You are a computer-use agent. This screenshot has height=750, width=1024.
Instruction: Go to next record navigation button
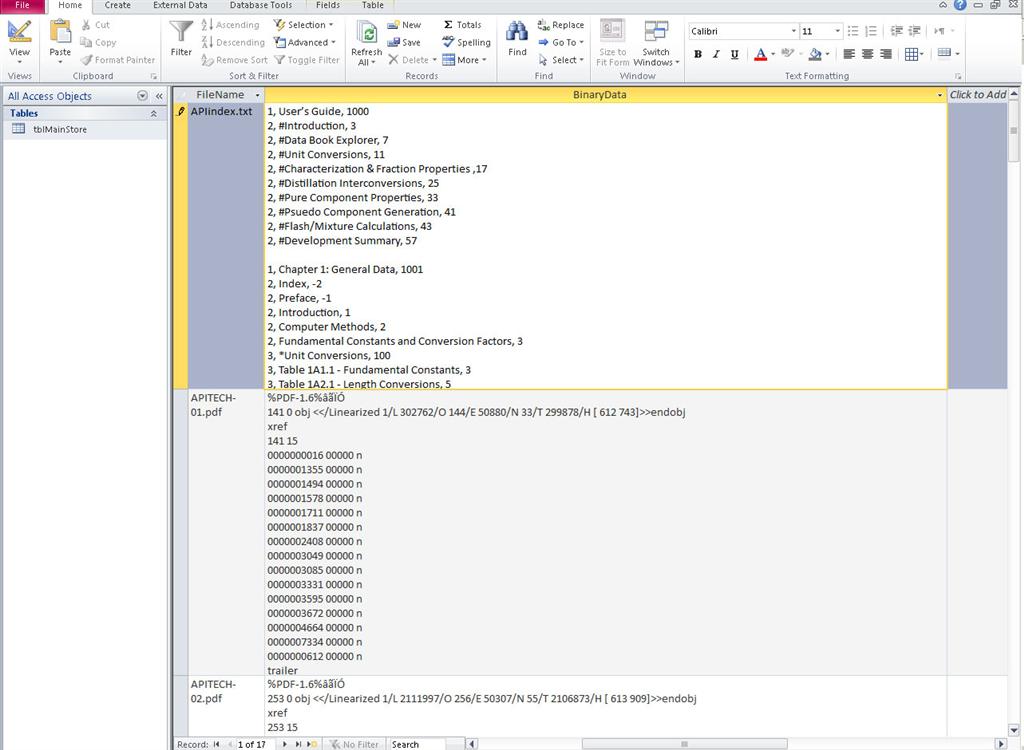tap(285, 744)
